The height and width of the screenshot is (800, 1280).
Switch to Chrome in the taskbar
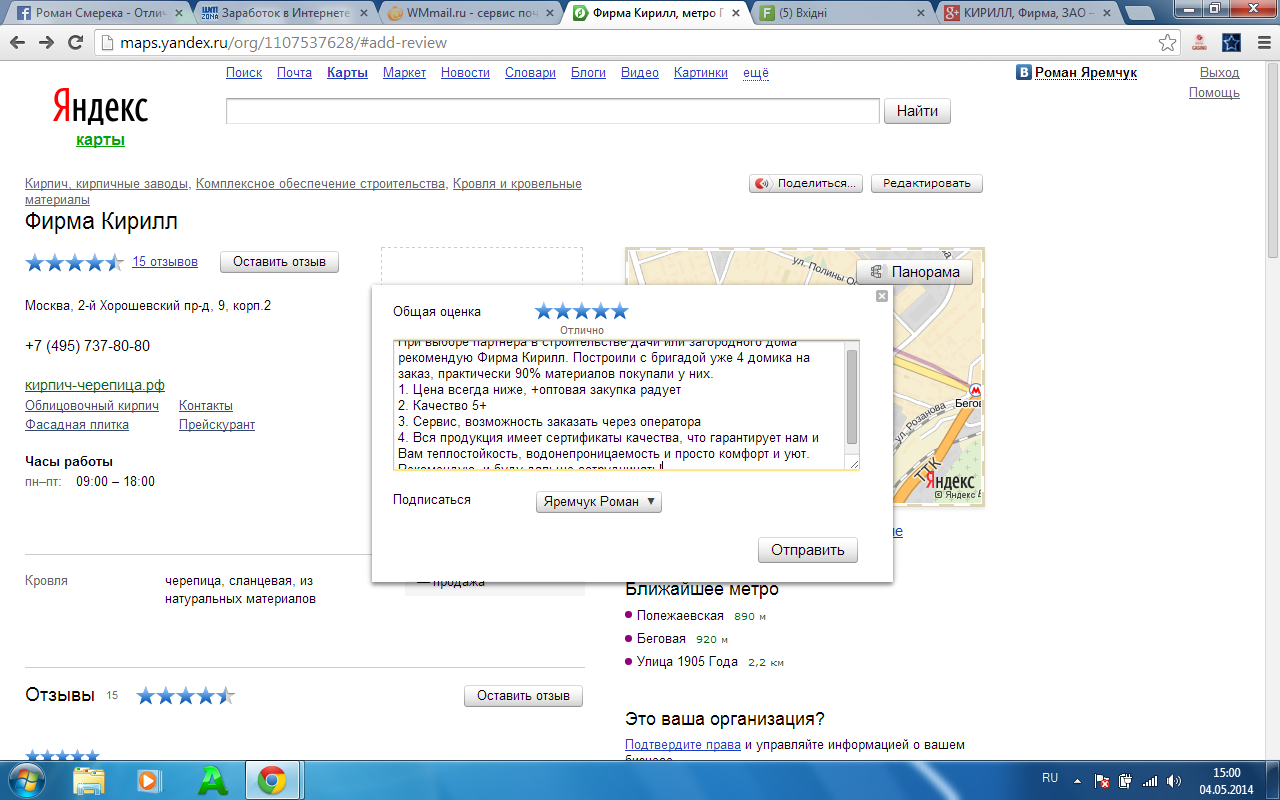(271, 779)
